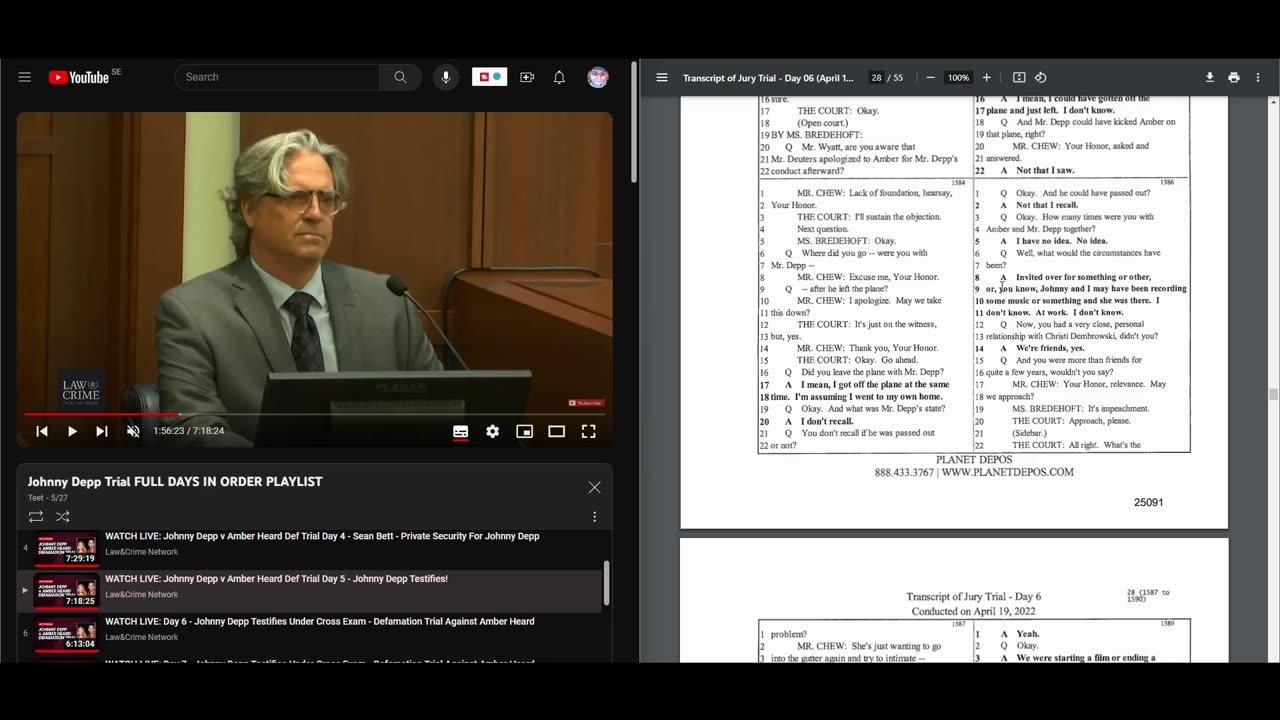The width and height of the screenshot is (1280, 720).
Task: Click the PDF viewer vertical scrollbar thumb
Action: click(x=1273, y=394)
